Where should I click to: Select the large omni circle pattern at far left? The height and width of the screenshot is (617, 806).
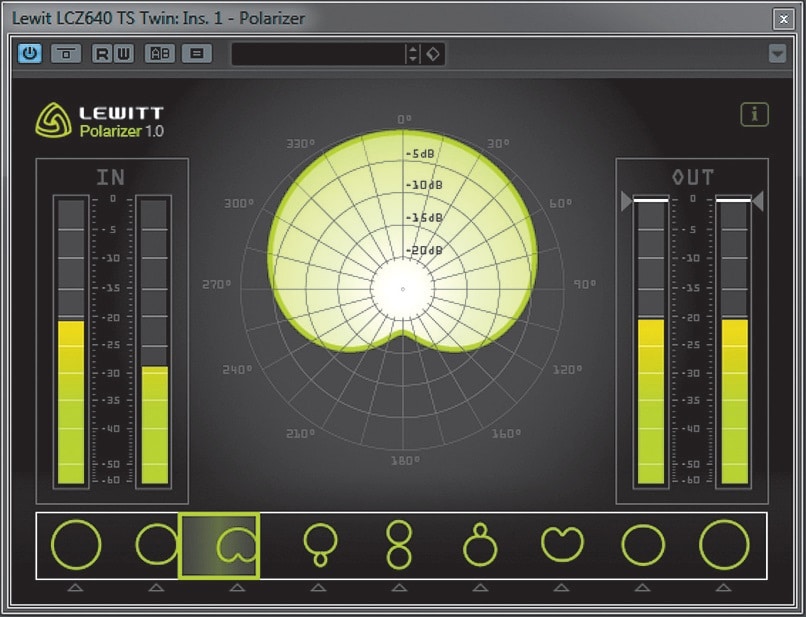coord(76,545)
